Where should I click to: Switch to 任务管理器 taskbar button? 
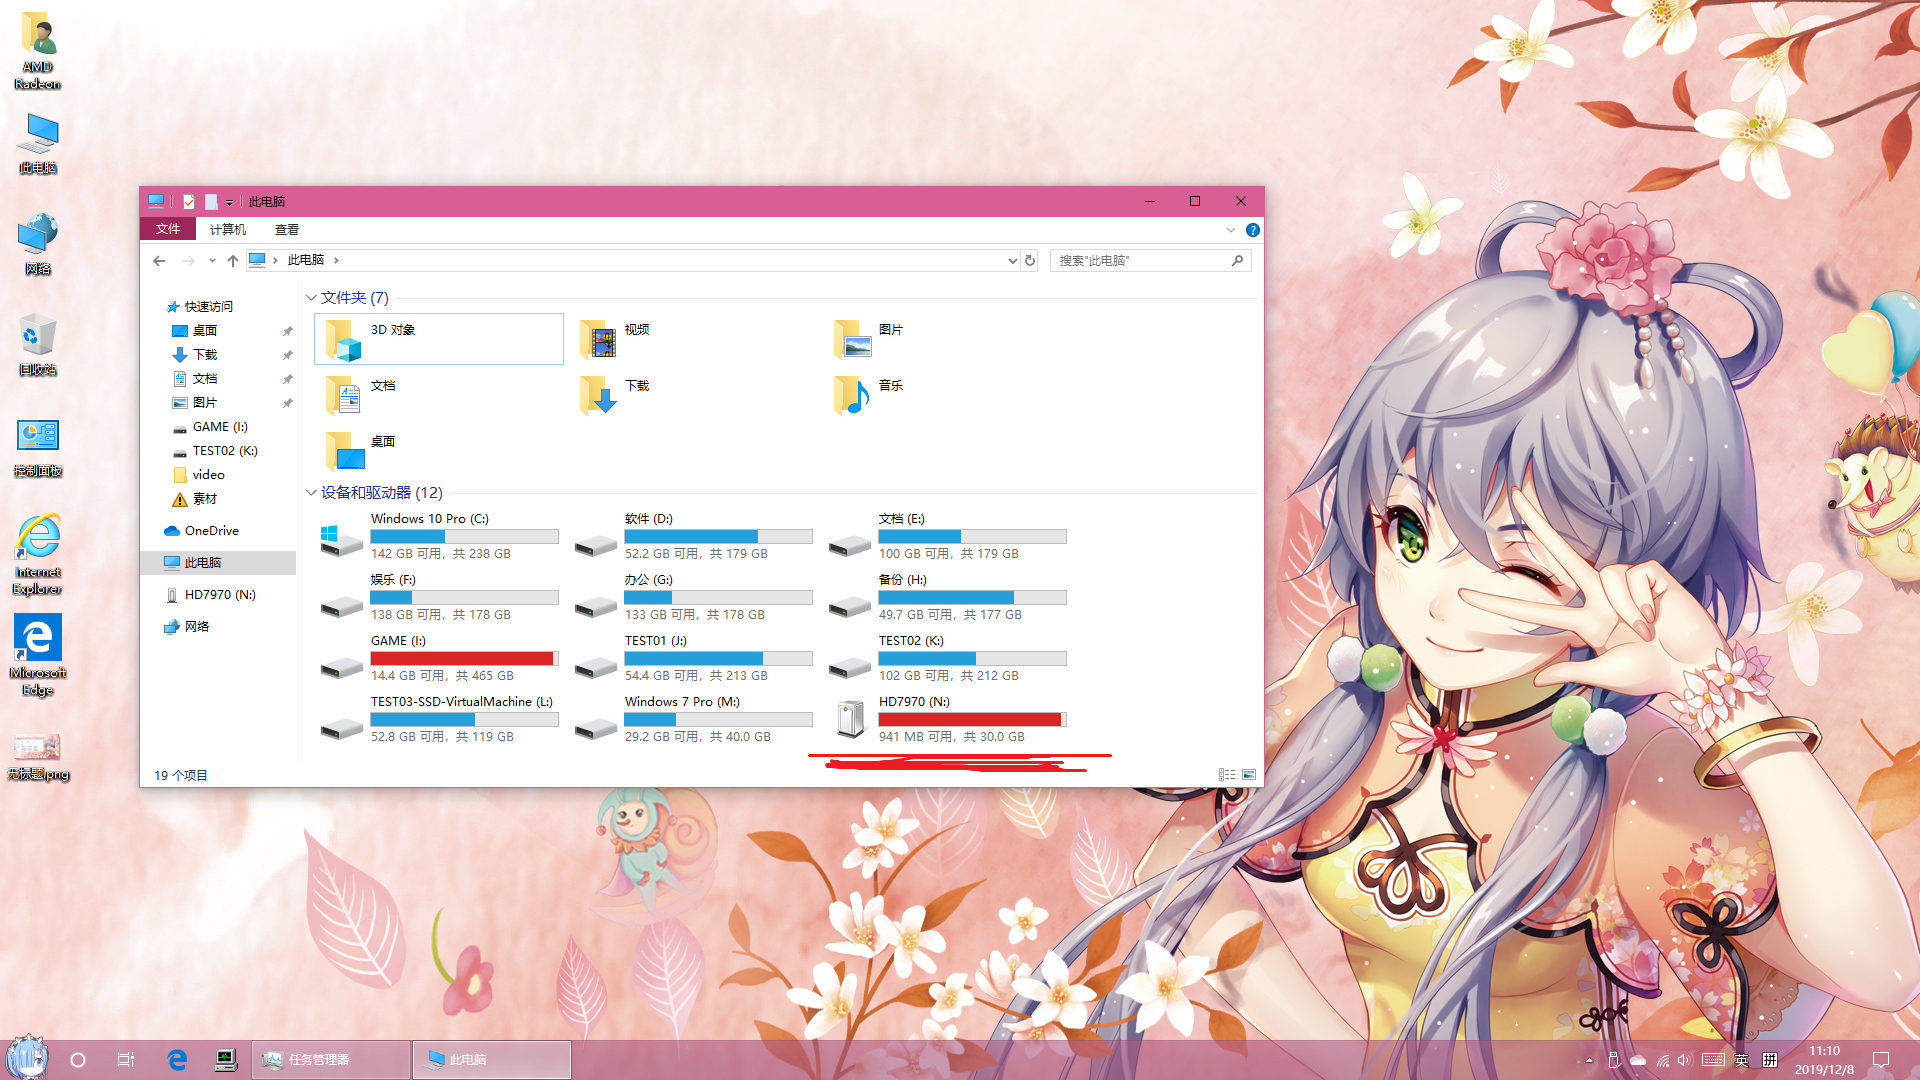point(331,1060)
